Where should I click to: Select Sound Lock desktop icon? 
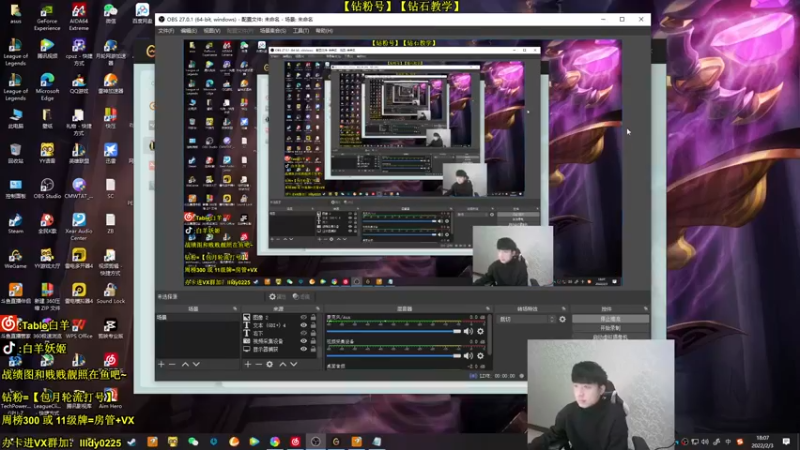[110, 293]
